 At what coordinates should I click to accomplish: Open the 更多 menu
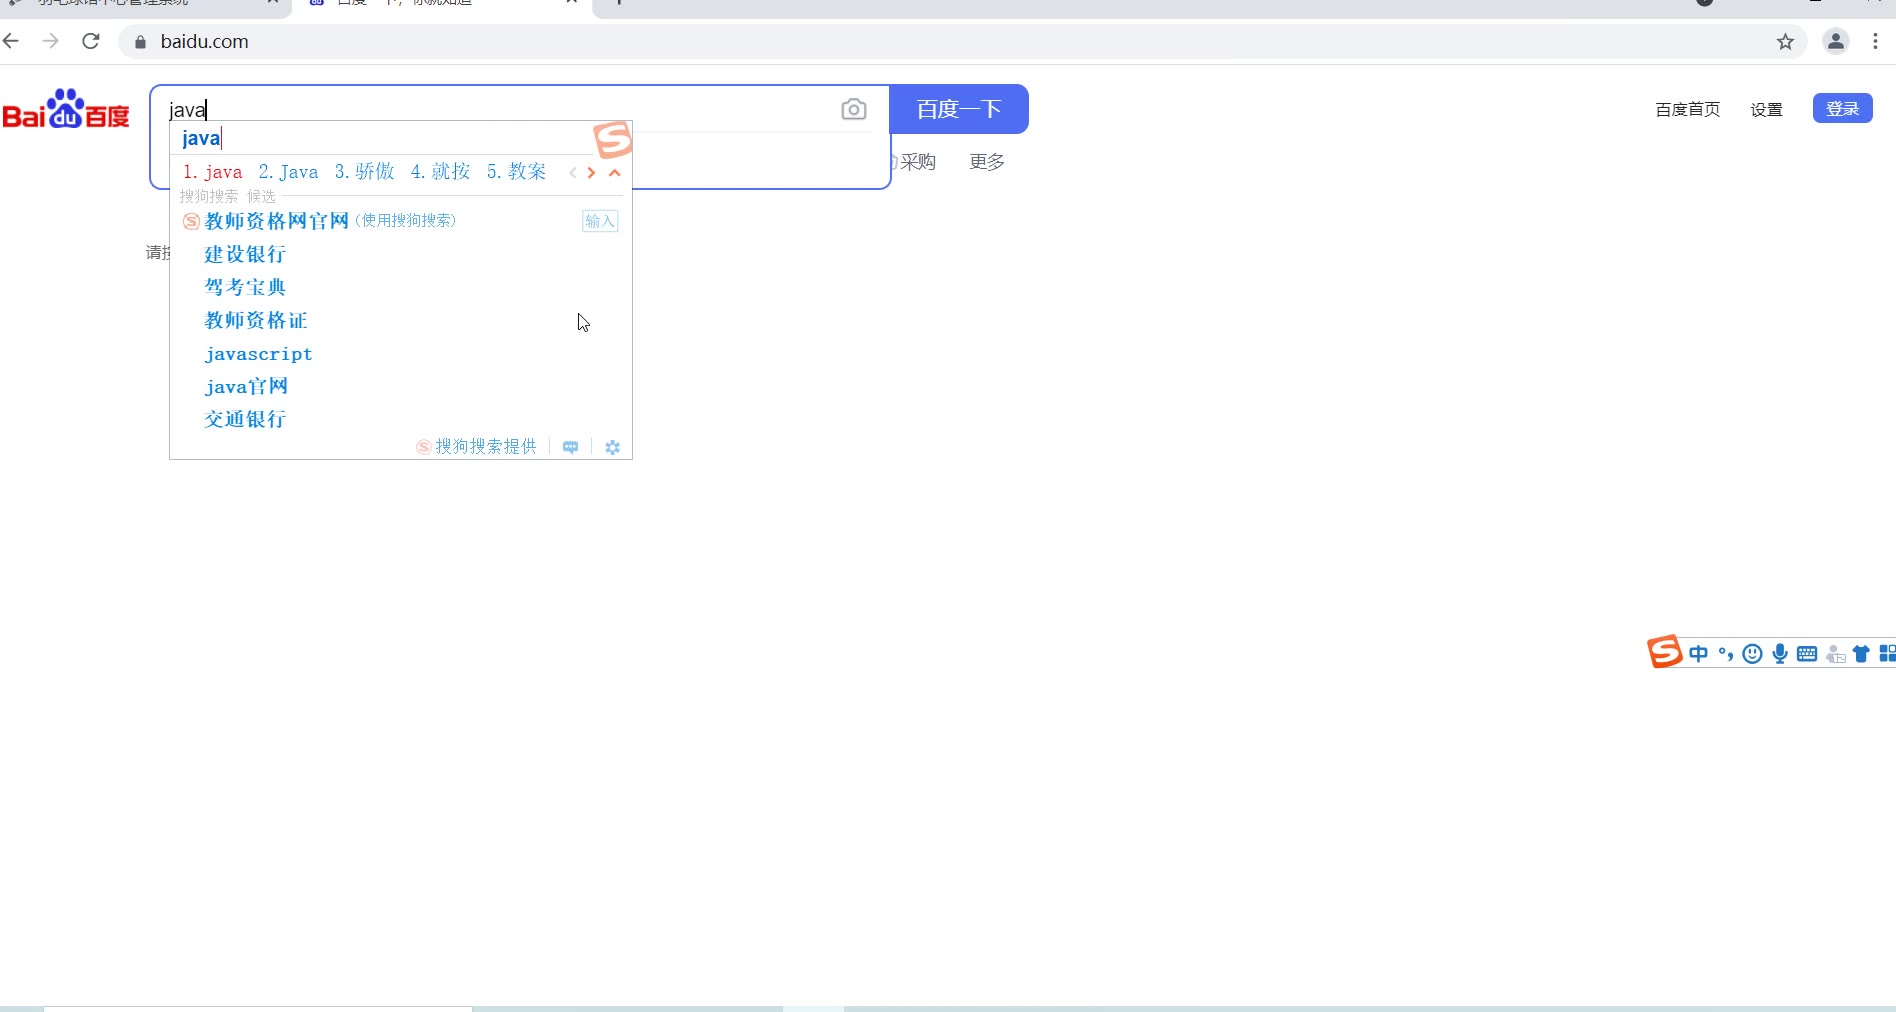pos(987,162)
